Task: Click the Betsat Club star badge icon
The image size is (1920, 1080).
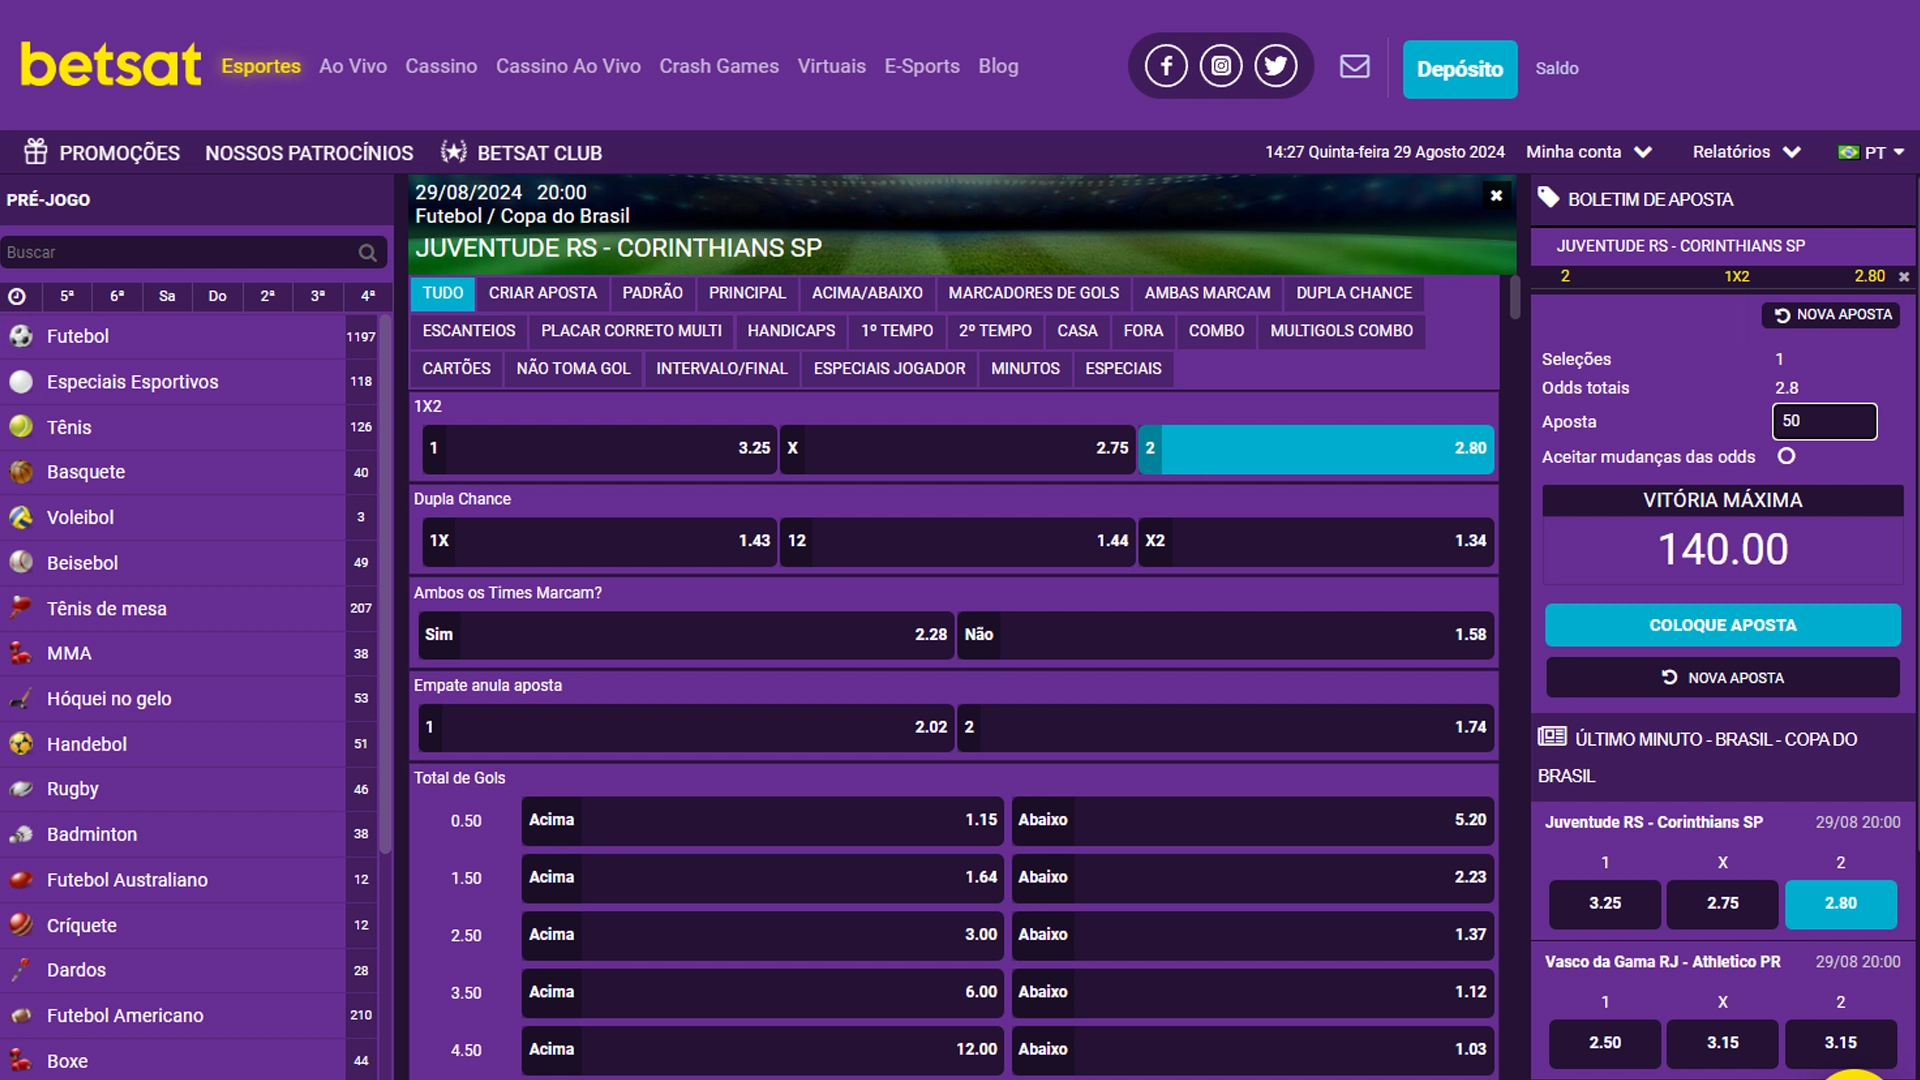Action: tap(454, 151)
